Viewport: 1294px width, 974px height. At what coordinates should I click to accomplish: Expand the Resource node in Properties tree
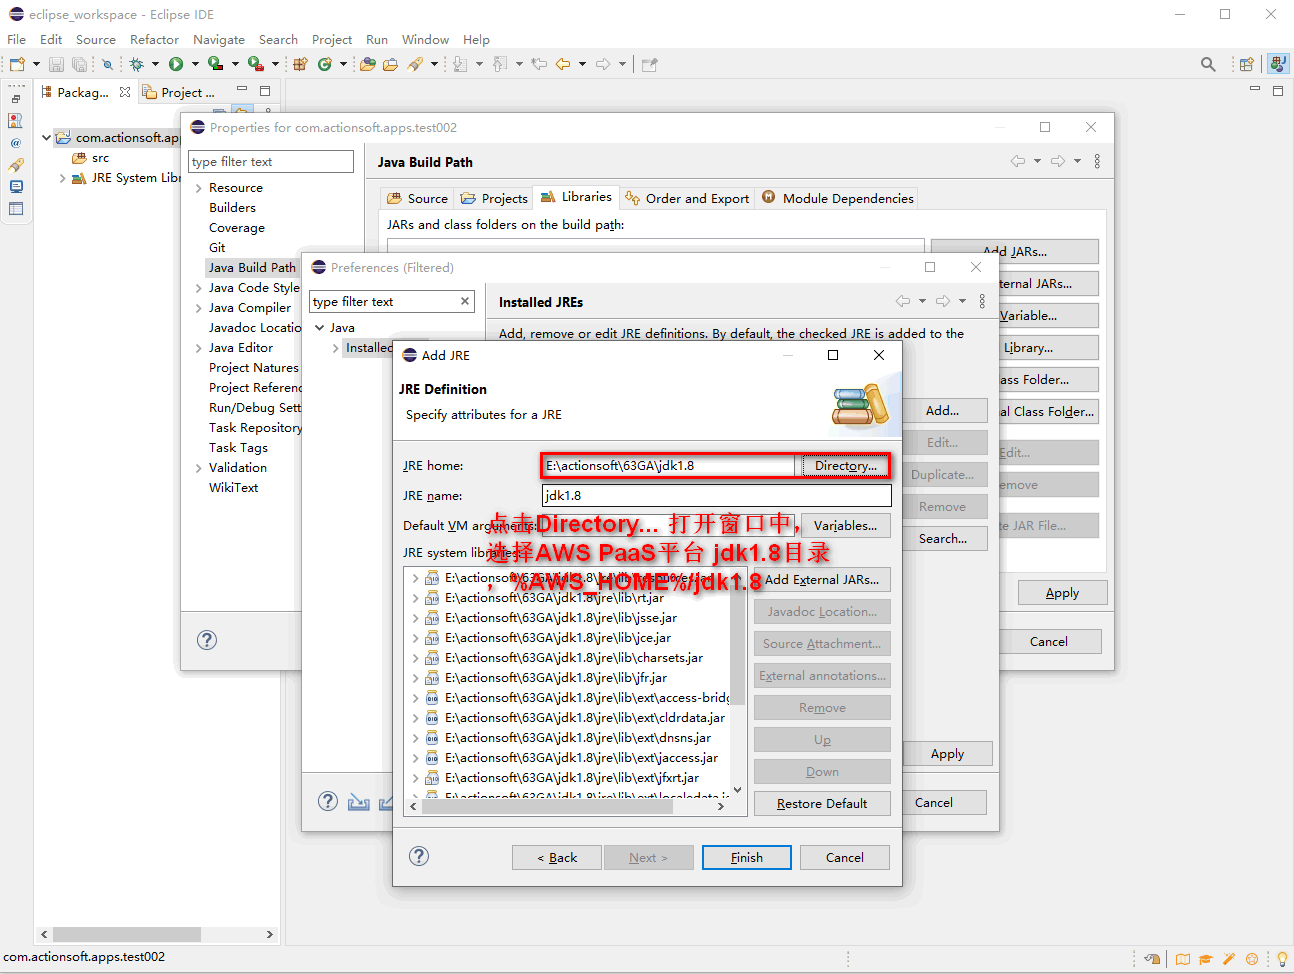coord(199,188)
